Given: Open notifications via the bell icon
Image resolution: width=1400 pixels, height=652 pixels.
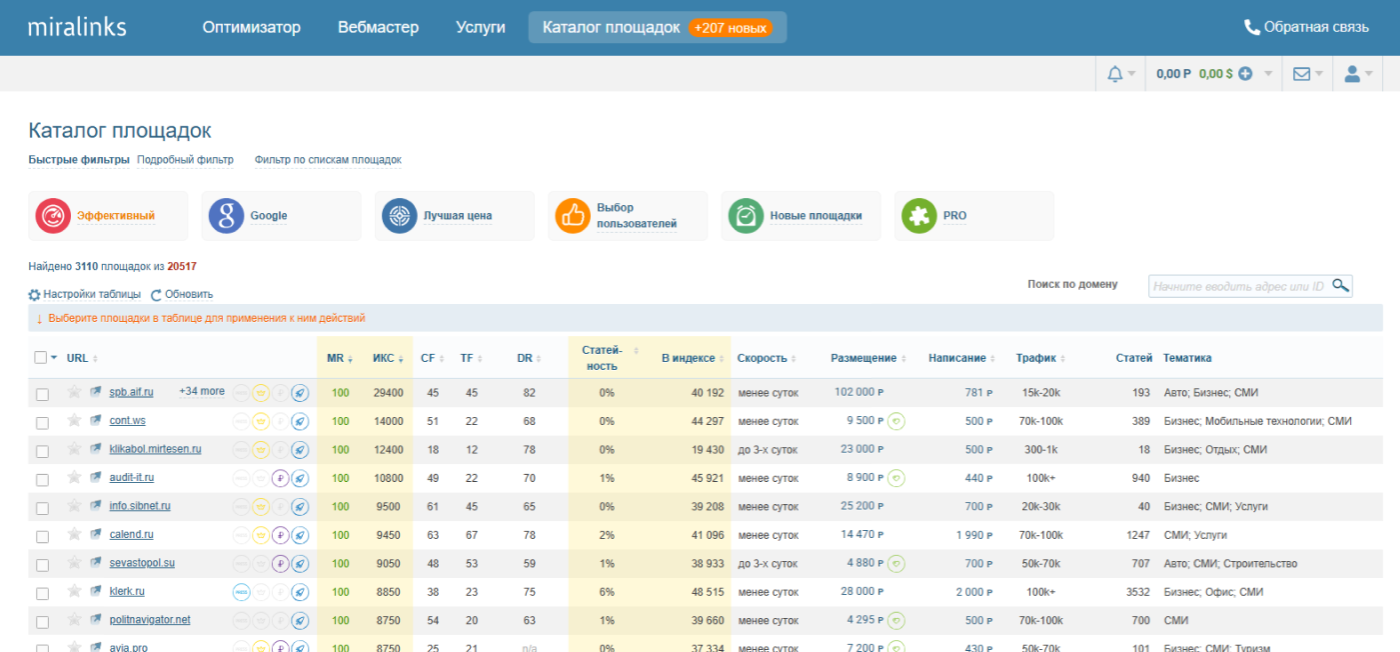Looking at the screenshot, I should (x=1115, y=73).
